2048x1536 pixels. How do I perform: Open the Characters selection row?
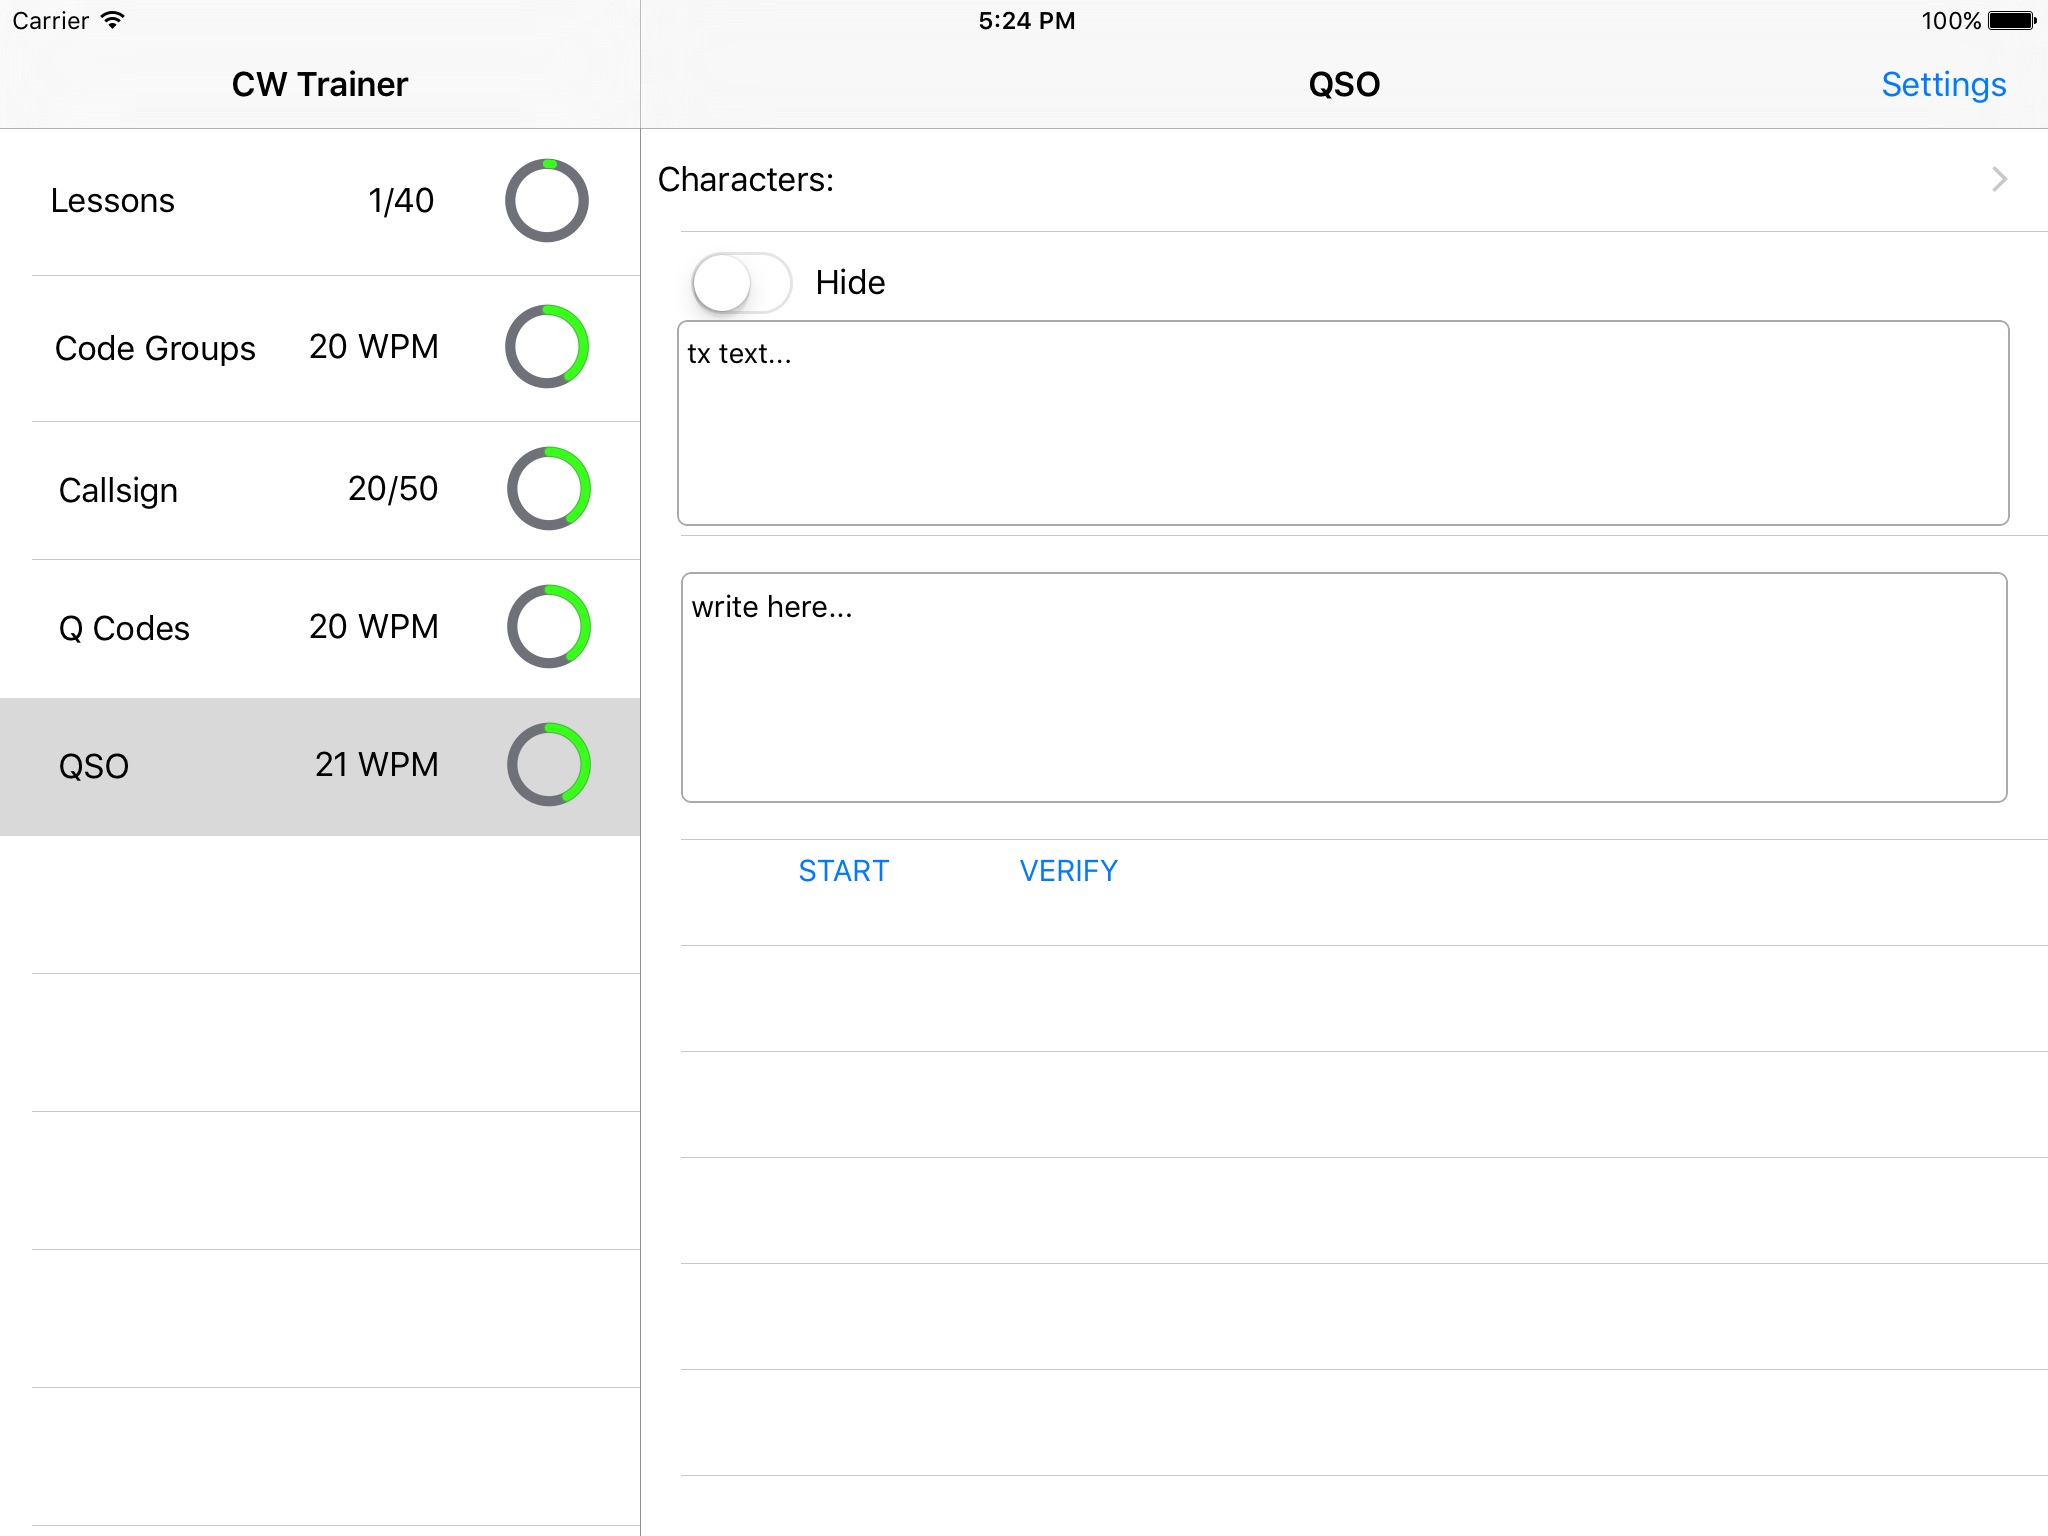point(1300,180)
